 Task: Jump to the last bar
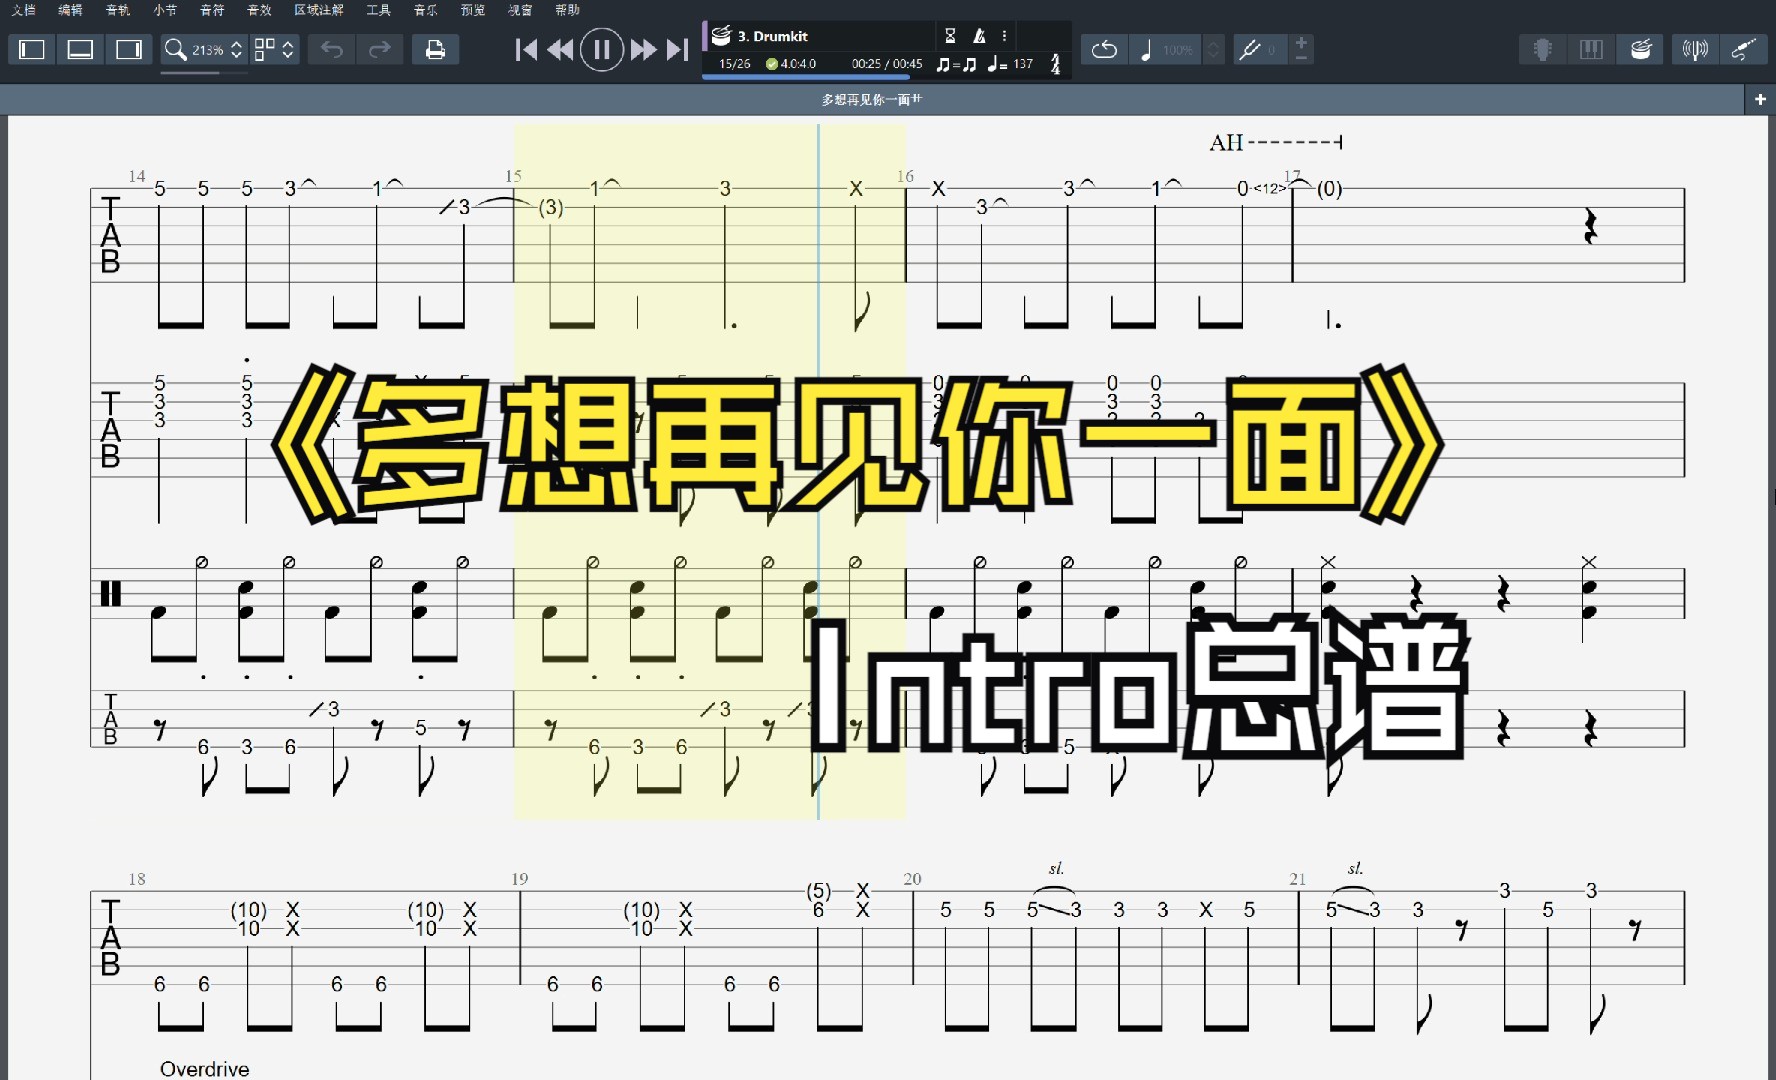[678, 49]
